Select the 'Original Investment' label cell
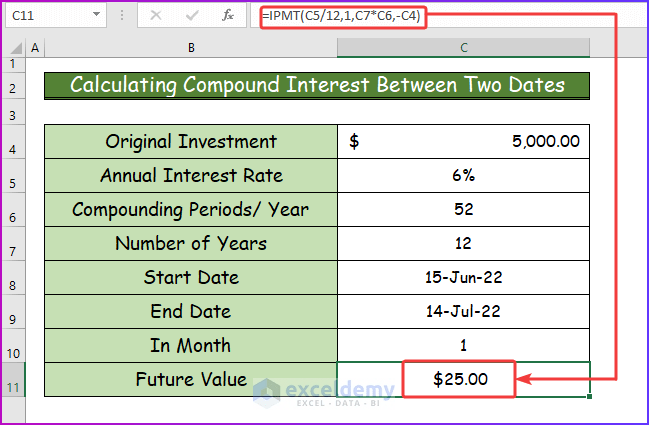Image resolution: width=649 pixels, height=425 pixels. click(x=191, y=142)
